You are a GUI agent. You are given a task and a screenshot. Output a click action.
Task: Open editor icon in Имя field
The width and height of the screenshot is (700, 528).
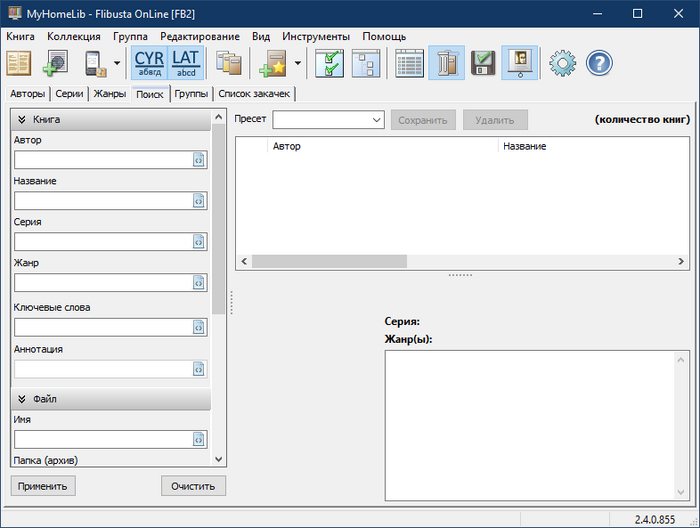(199, 439)
